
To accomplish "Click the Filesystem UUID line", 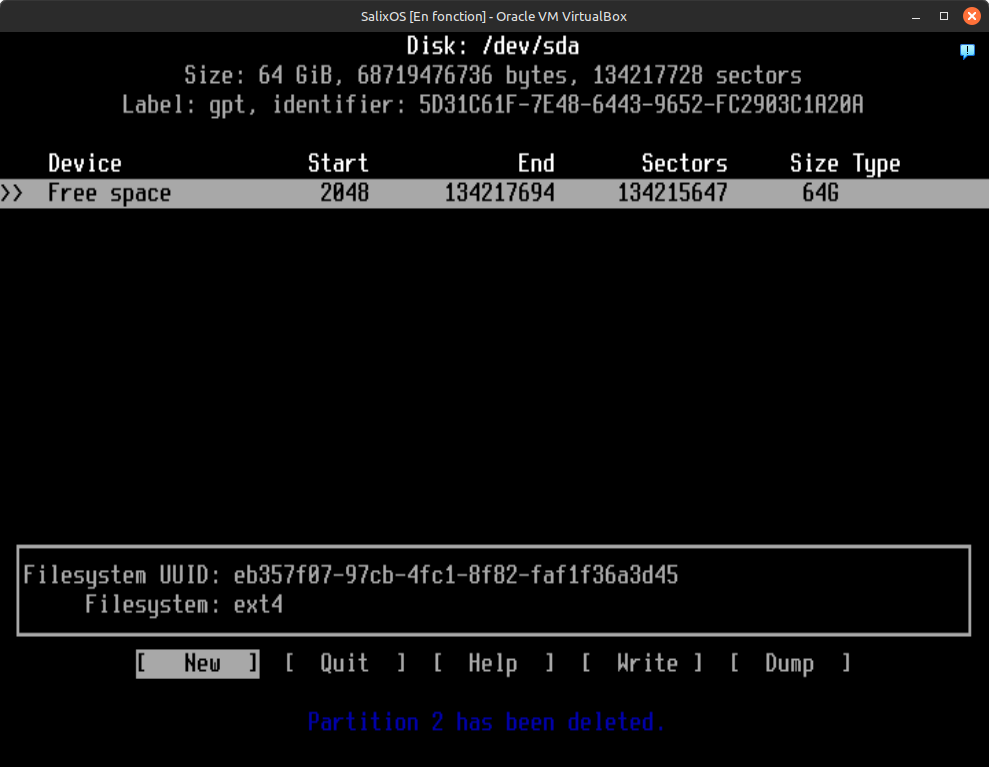I will (x=351, y=576).
